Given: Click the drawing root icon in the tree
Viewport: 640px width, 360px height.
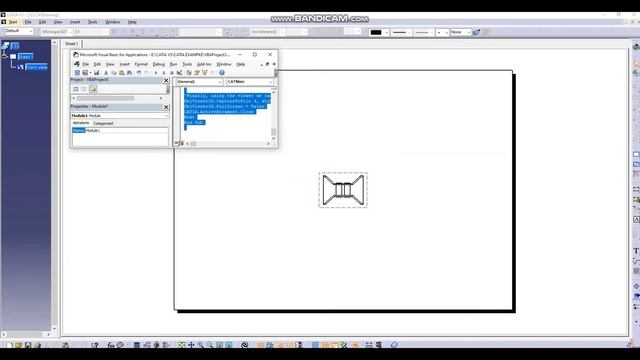Looking at the screenshot, I should pyautogui.click(x=5, y=46).
